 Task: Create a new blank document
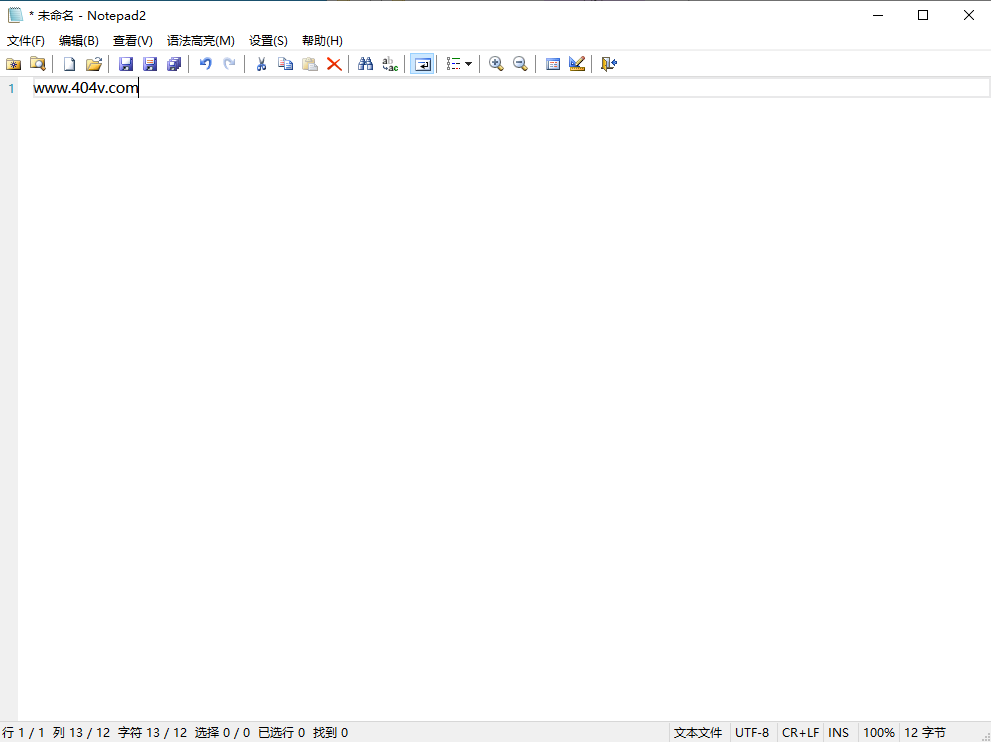(x=69, y=63)
